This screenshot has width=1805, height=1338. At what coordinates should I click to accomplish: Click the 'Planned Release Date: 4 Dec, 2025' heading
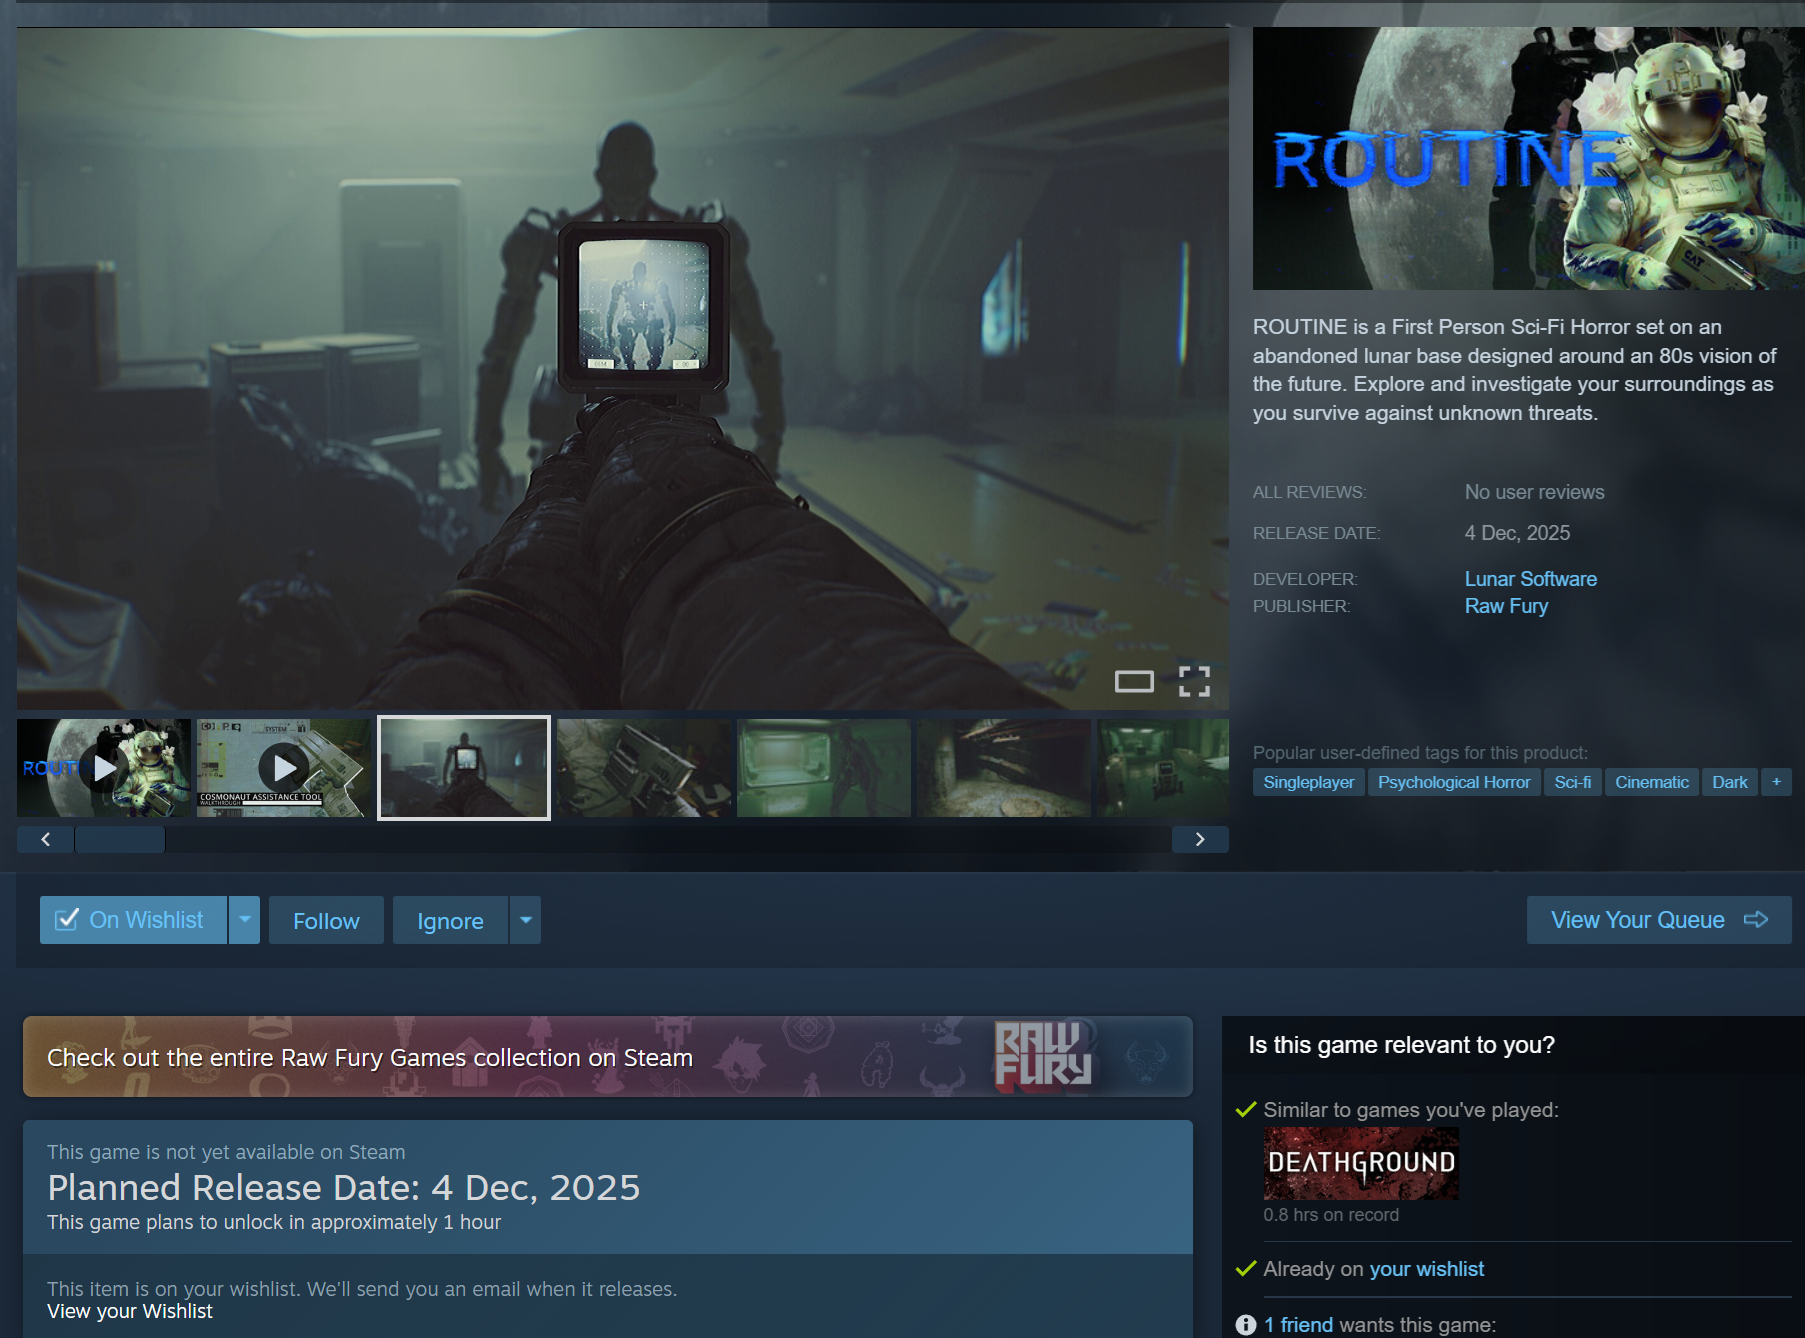point(344,1187)
